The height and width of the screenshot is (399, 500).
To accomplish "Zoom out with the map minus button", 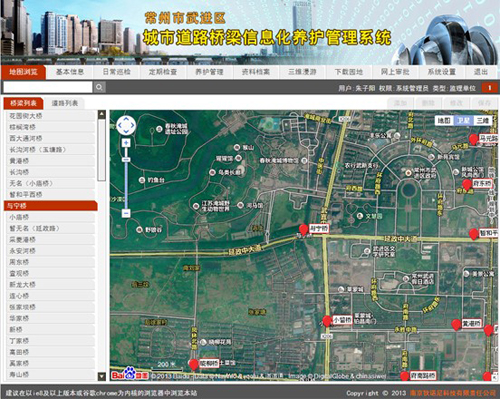I will point(126,213).
